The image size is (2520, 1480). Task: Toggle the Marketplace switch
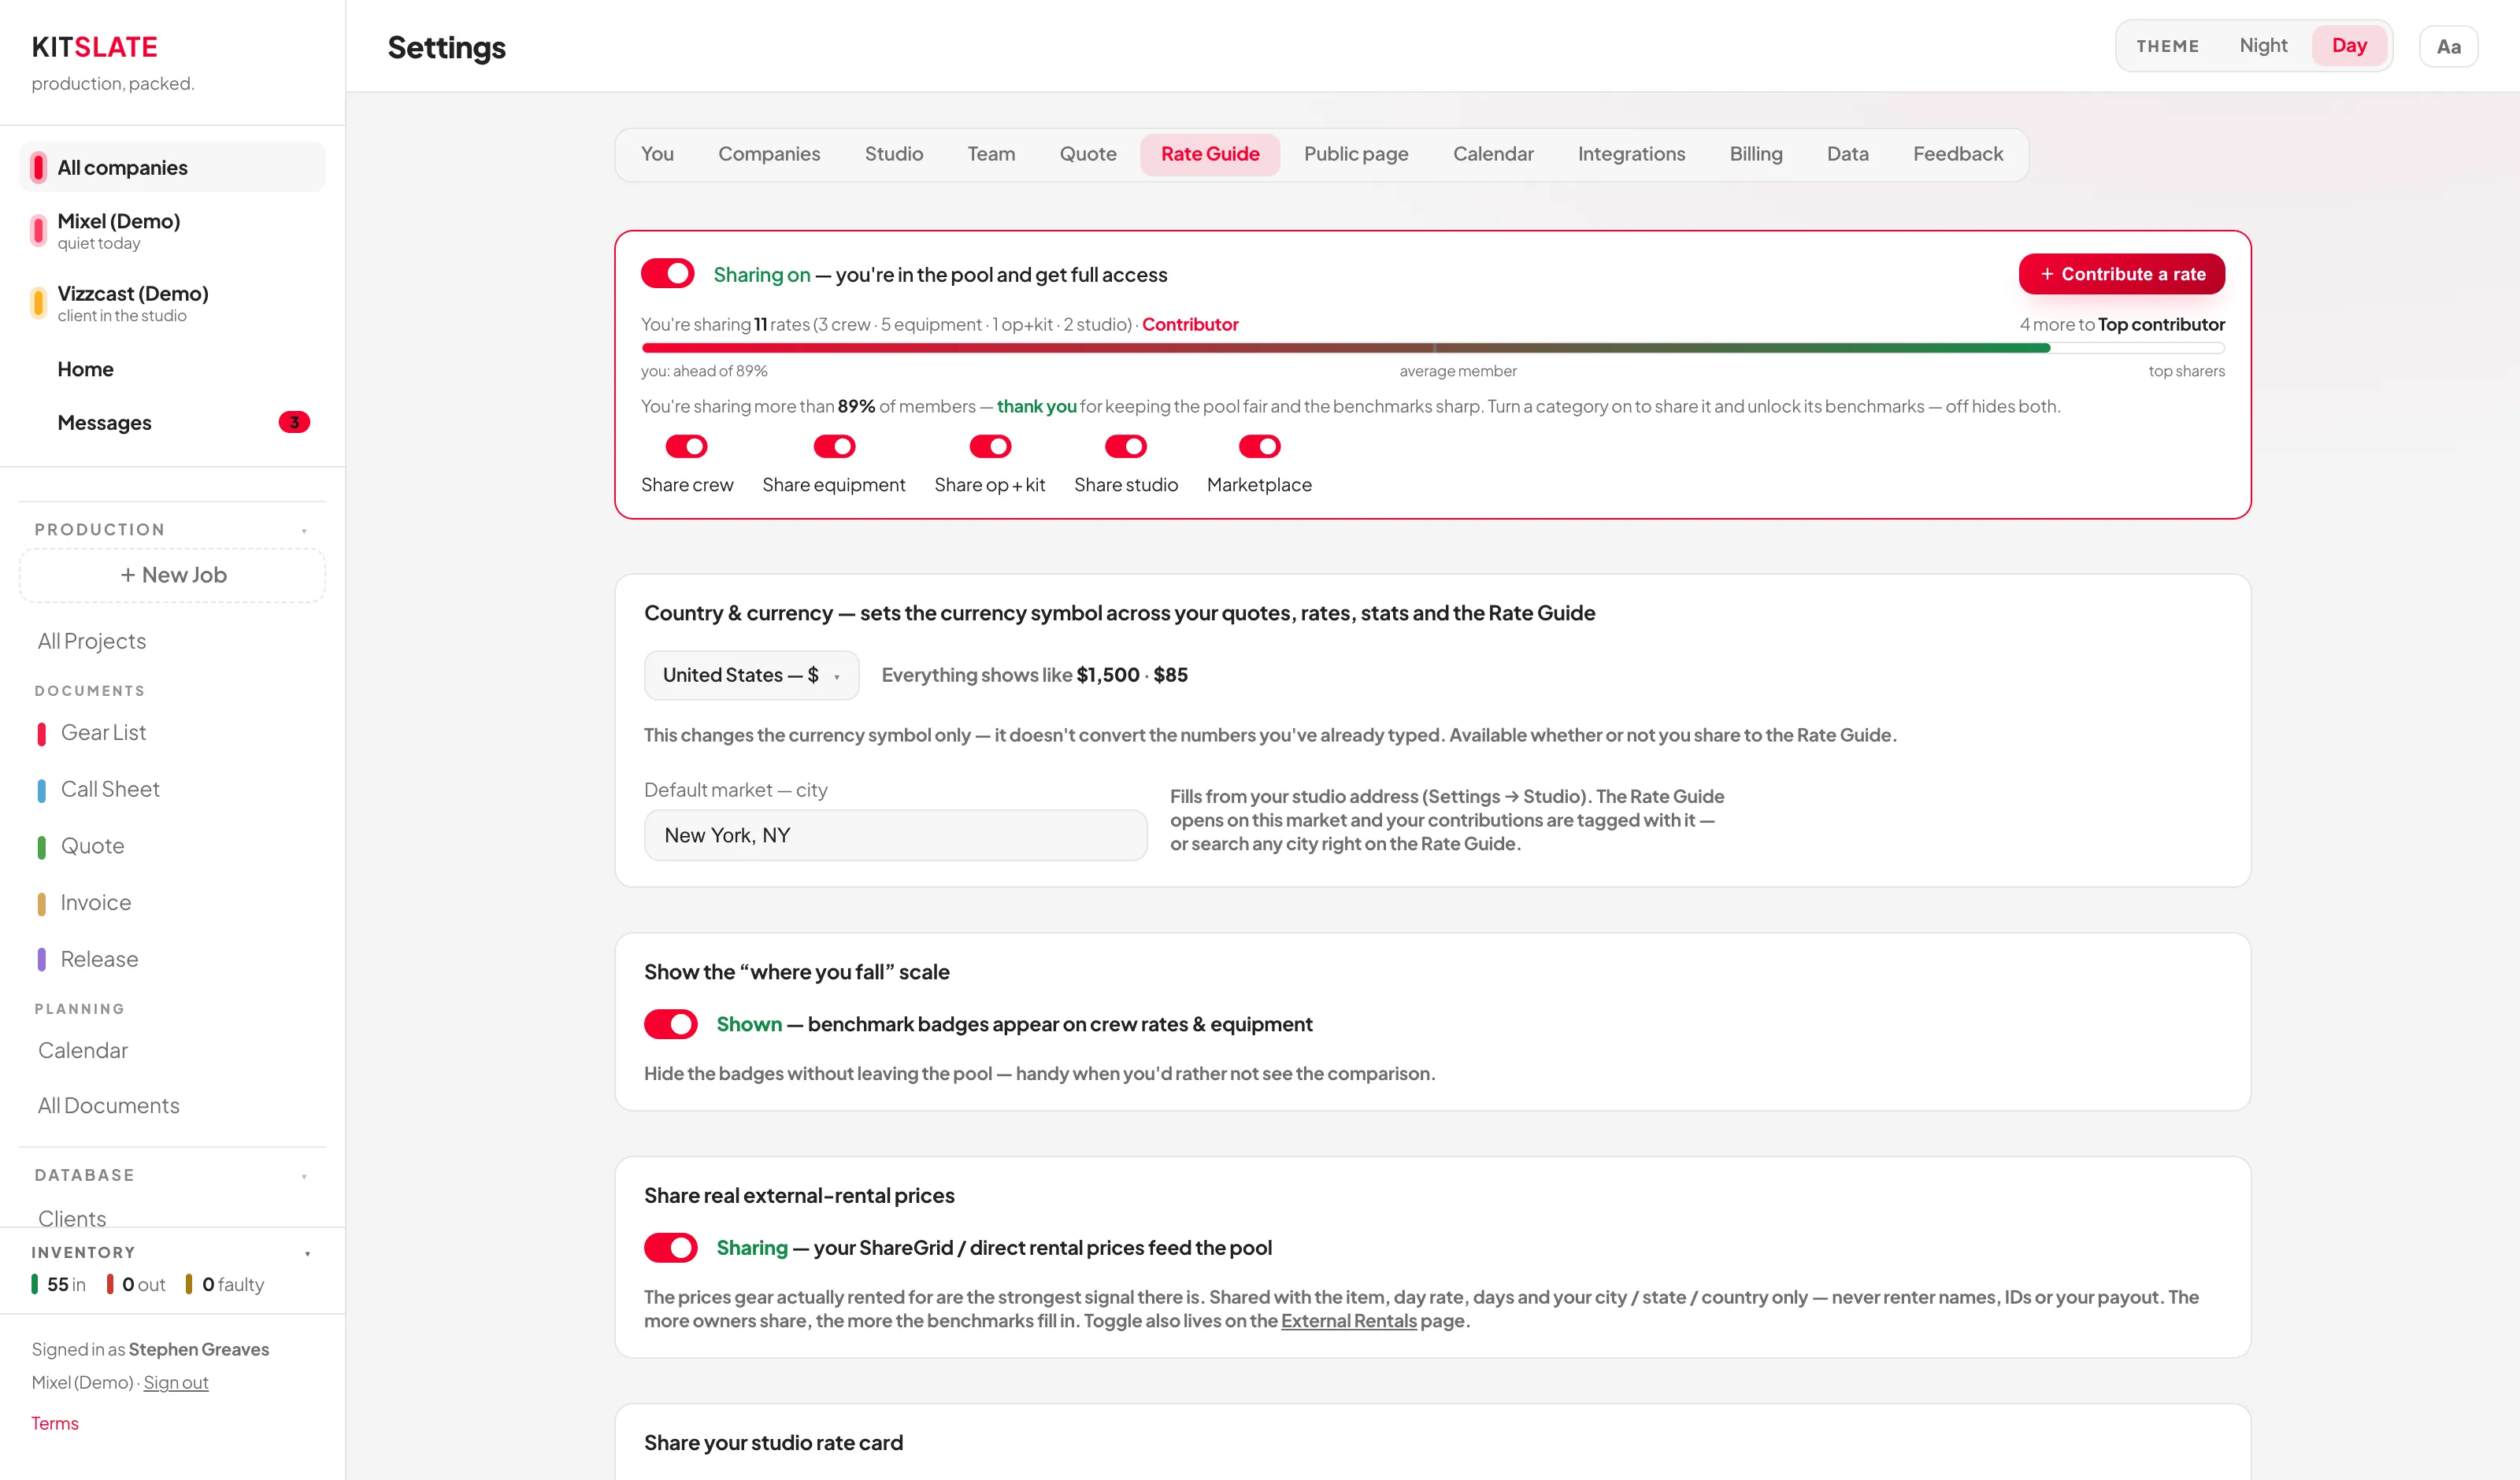1259,446
